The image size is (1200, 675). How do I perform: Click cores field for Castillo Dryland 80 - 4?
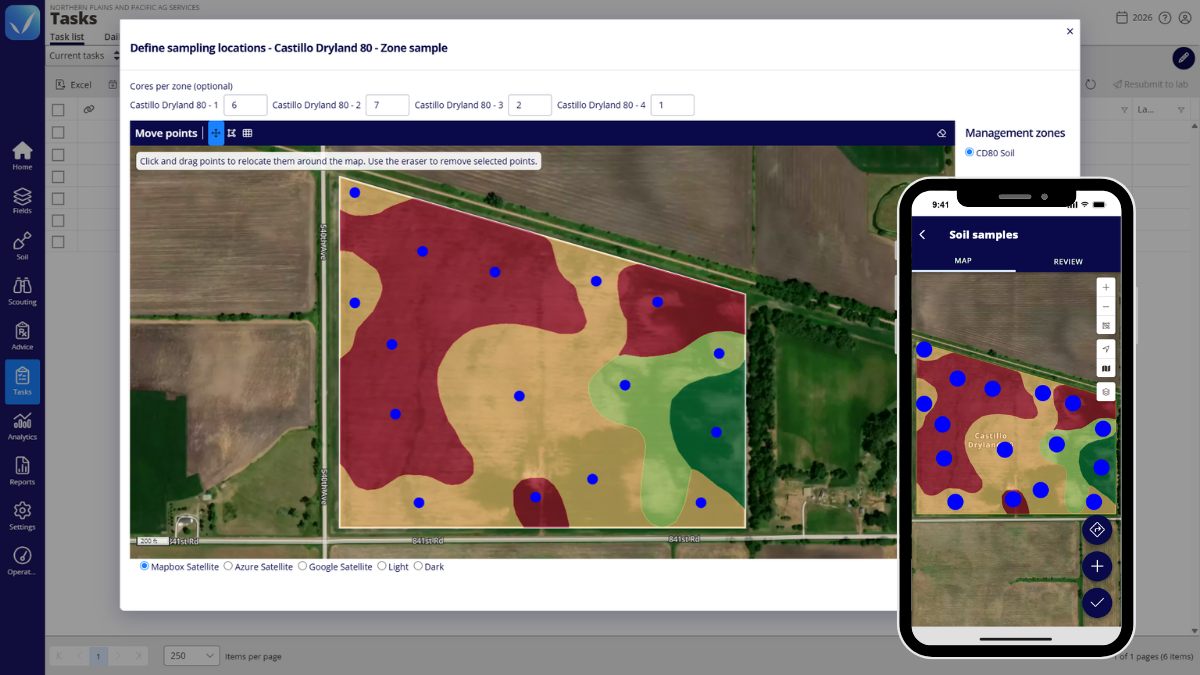[x=672, y=105]
